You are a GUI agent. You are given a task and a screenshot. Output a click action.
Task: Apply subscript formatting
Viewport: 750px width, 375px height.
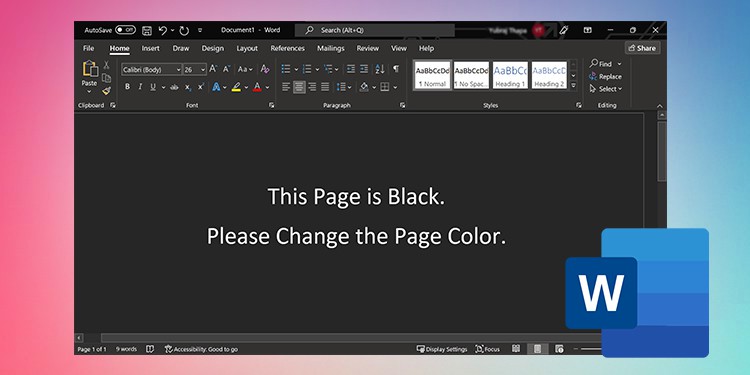(x=188, y=87)
